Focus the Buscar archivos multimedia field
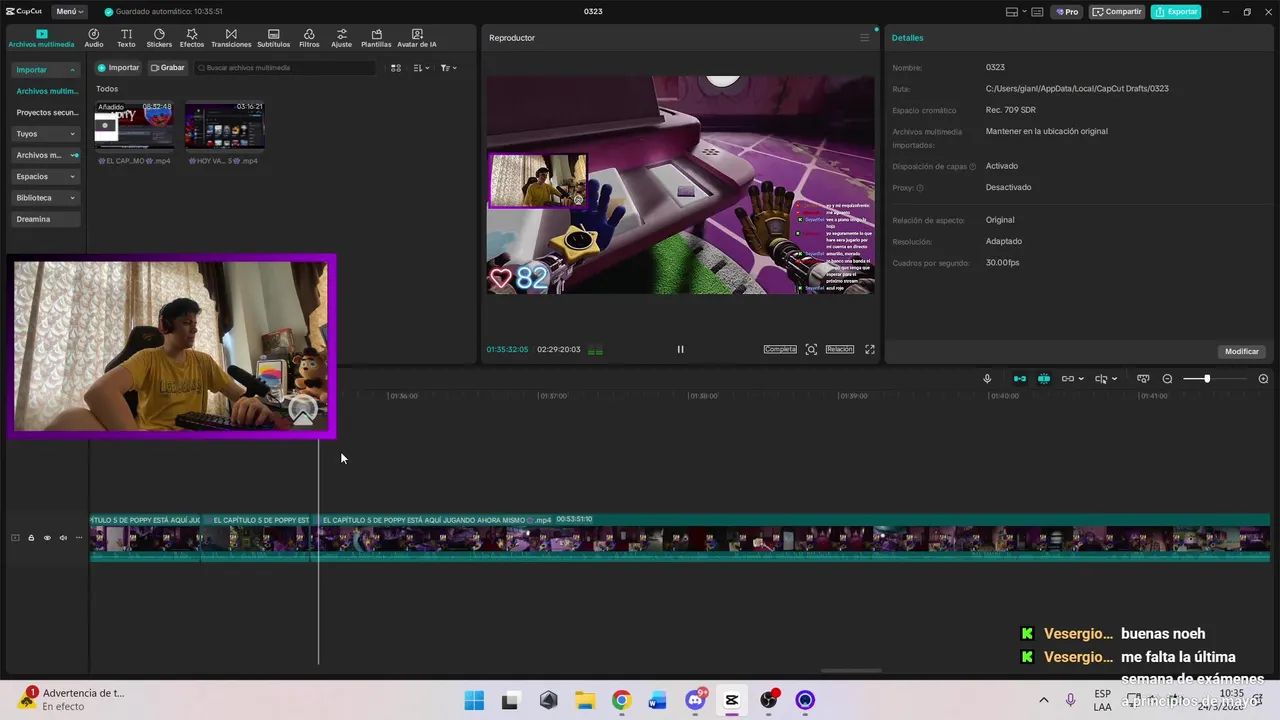1280x720 pixels. [285, 68]
